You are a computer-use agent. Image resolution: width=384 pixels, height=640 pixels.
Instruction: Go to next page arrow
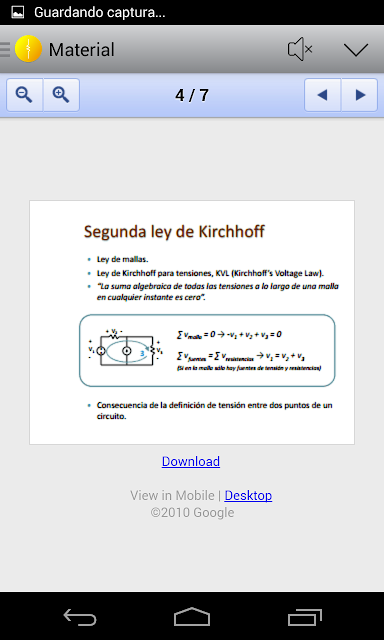[360, 95]
